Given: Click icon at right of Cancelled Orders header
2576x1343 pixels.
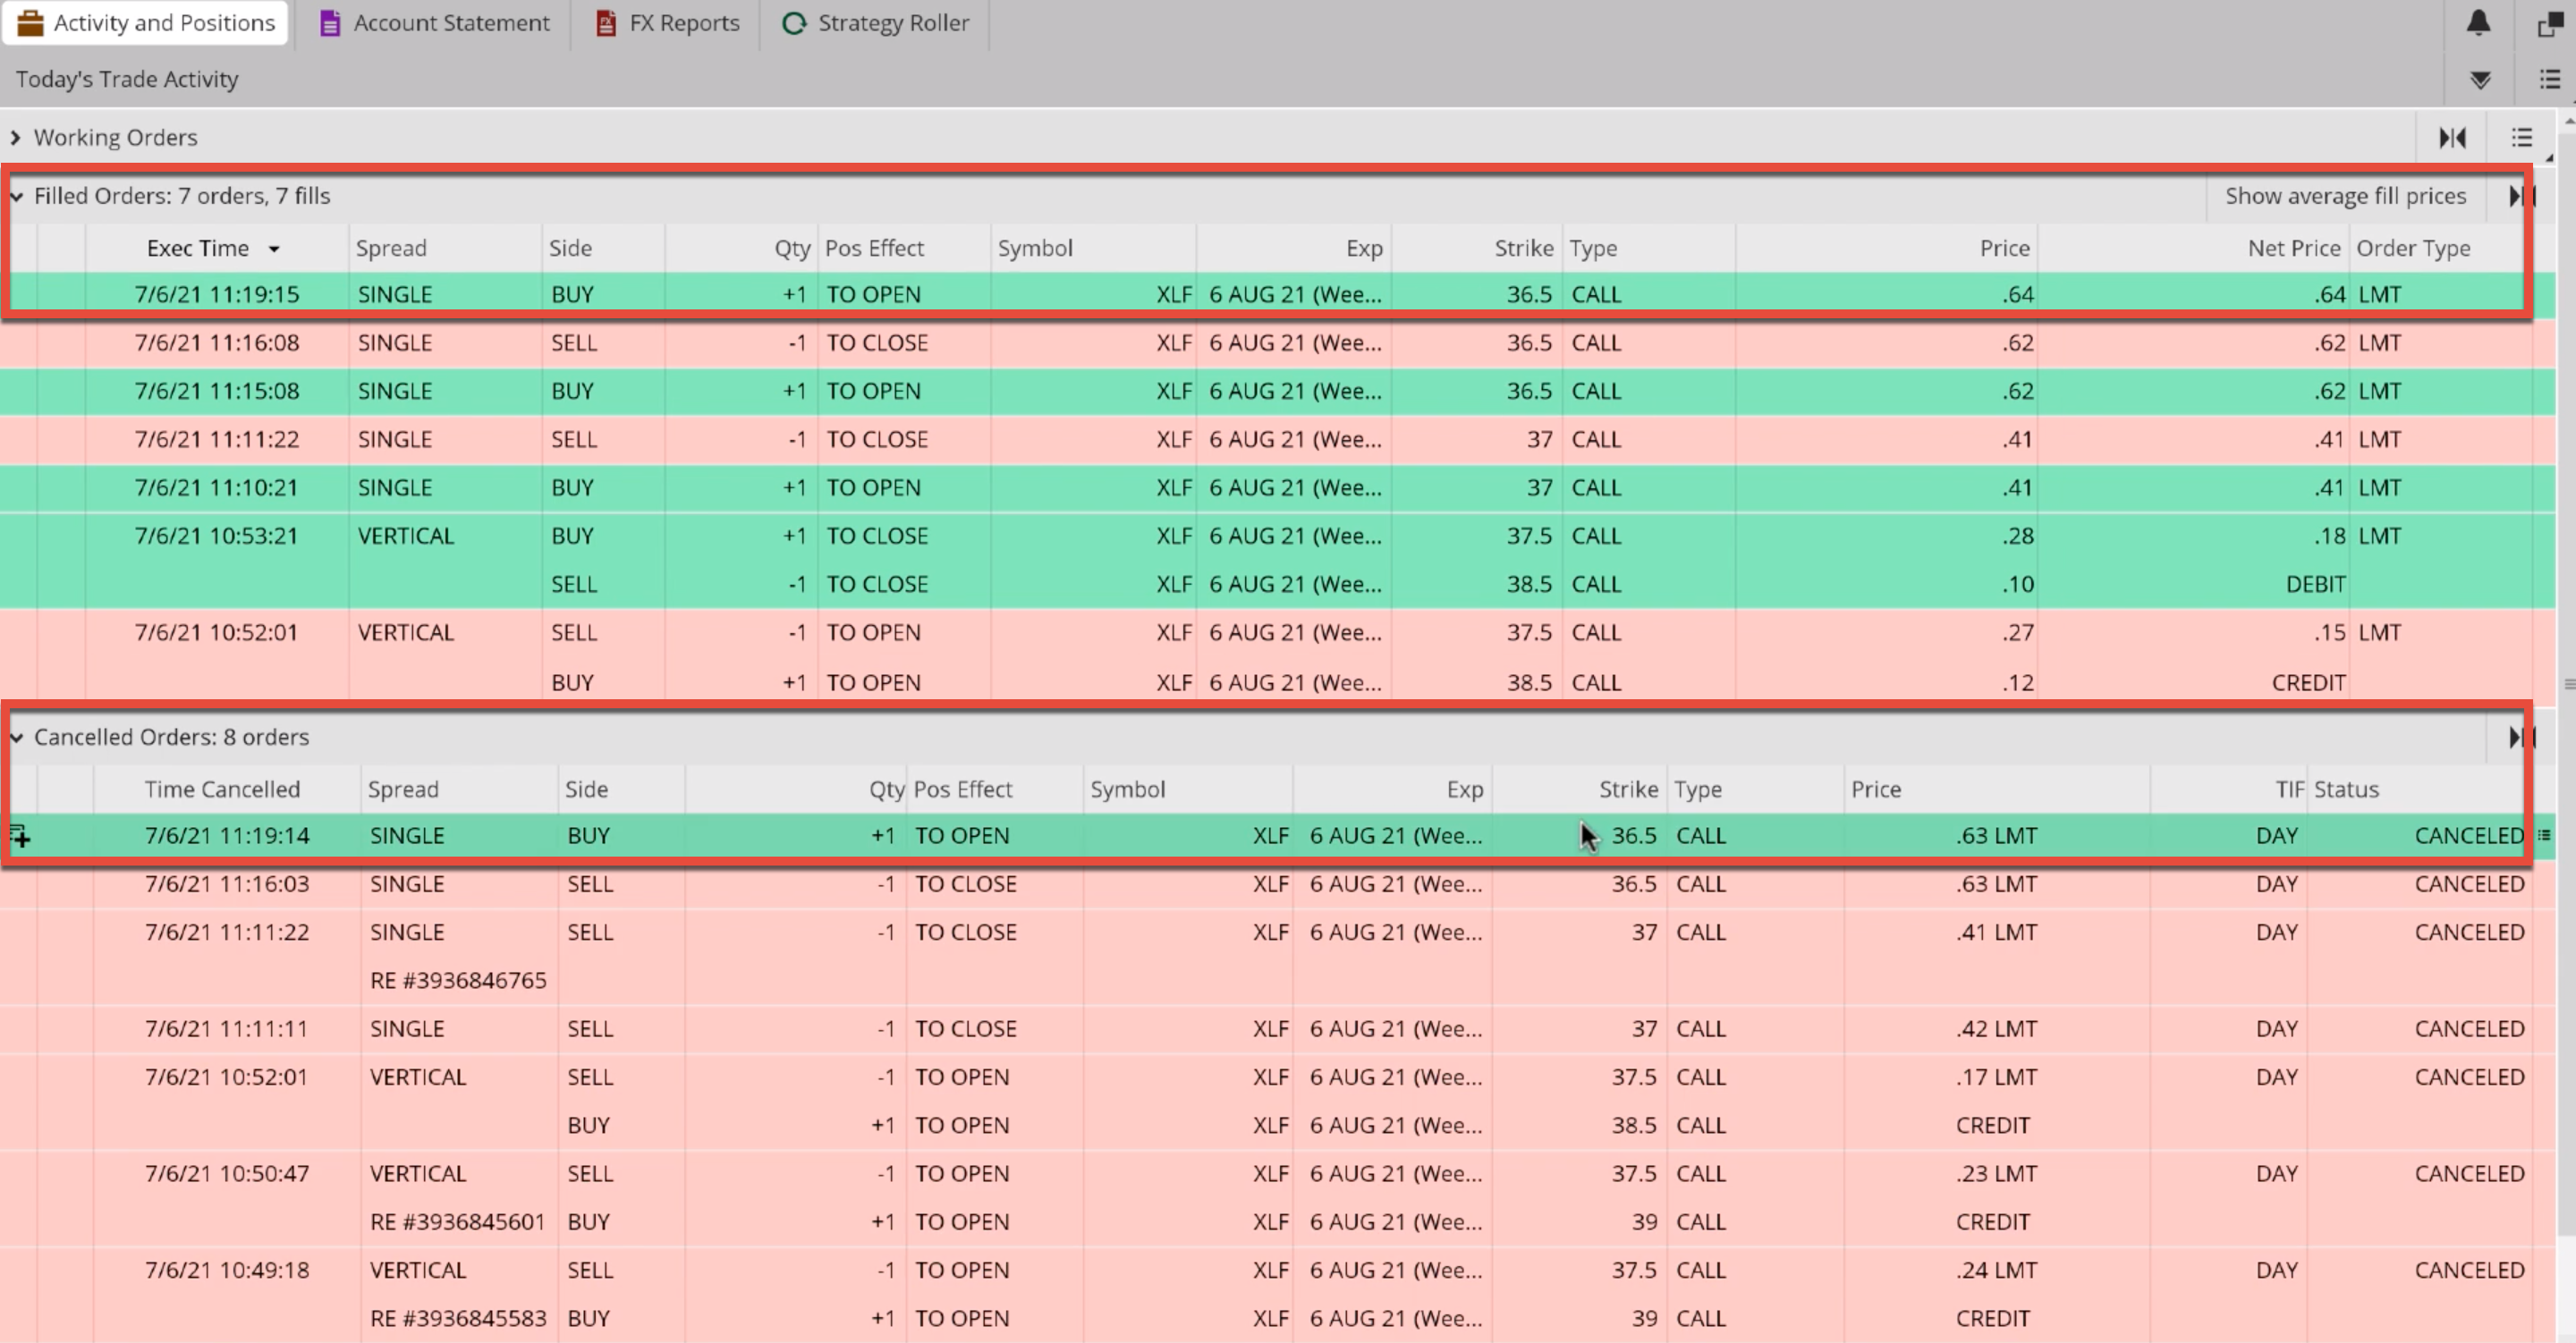Looking at the screenshot, I should click(2521, 737).
